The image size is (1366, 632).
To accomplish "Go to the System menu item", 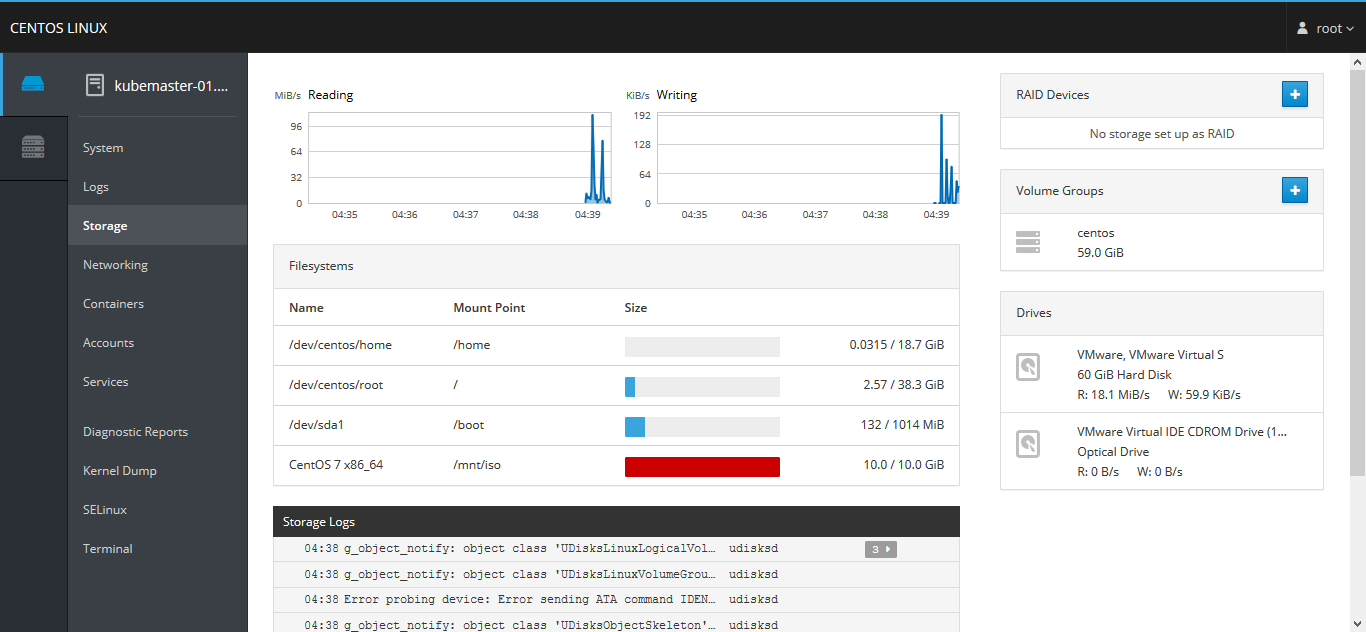I will pos(157,148).
